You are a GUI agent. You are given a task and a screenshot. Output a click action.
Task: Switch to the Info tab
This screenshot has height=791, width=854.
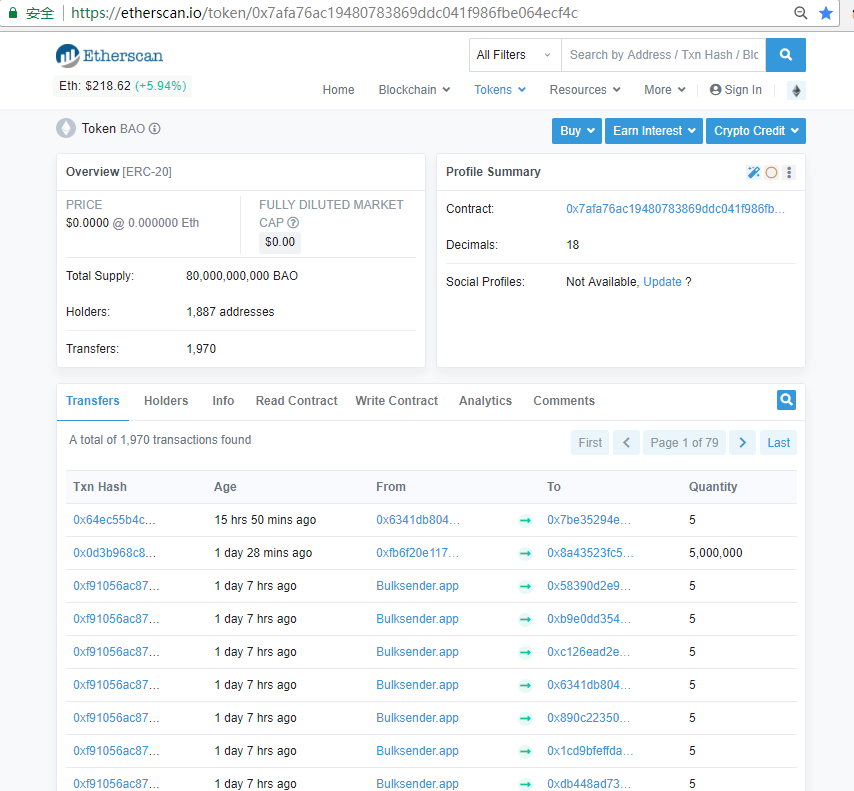(x=223, y=401)
